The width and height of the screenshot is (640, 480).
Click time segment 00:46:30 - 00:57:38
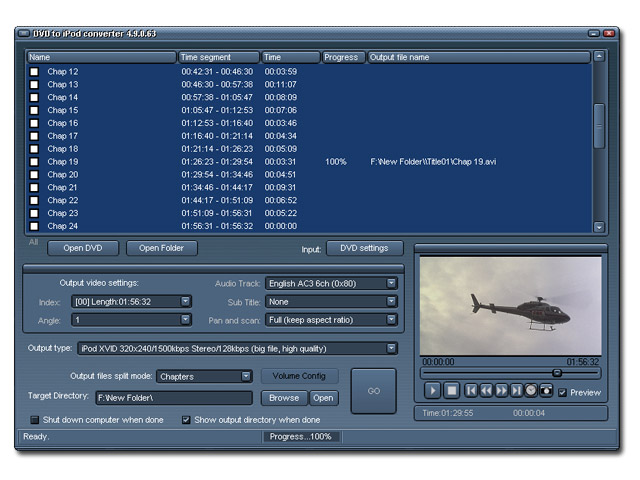pyautogui.click(x=217, y=84)
